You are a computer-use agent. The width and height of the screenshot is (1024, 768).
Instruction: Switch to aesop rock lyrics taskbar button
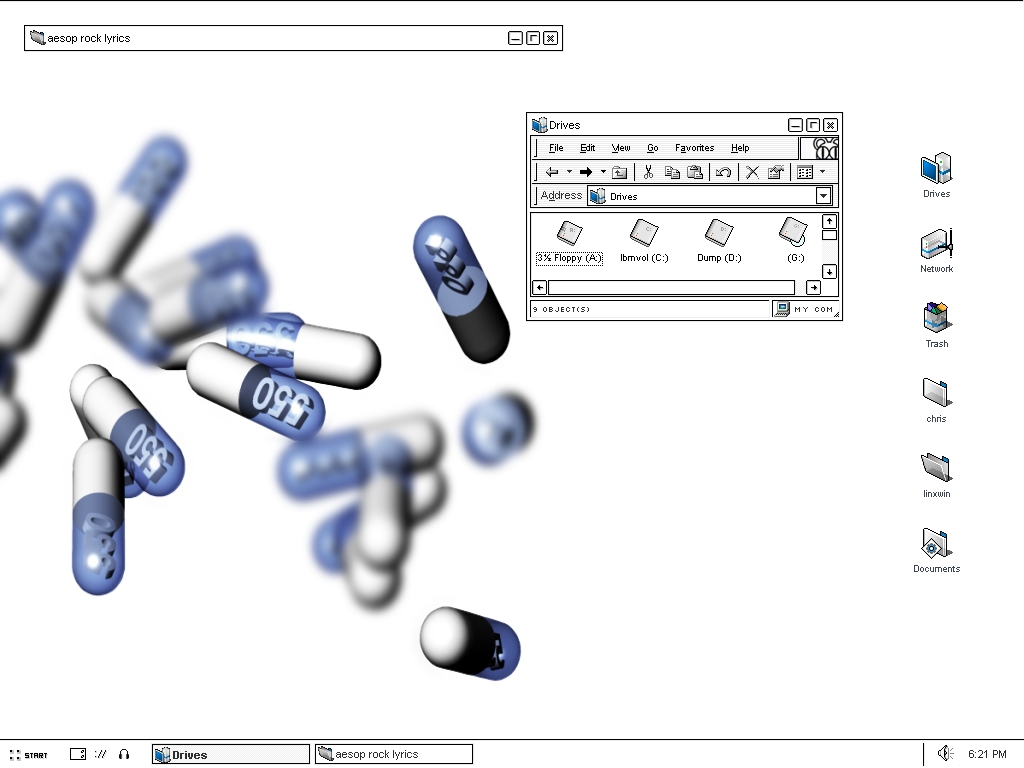point(394,754)
